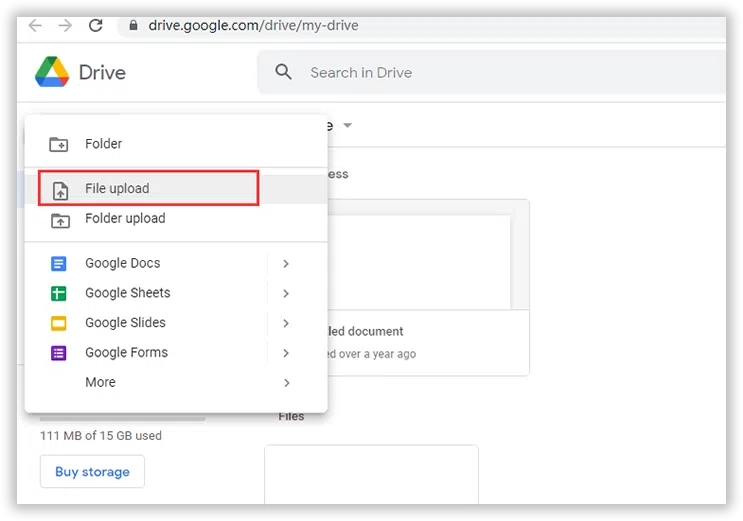Click the green Google Sheets icon
This screenshot has height=521, width=743.
(x=59, y=294)
